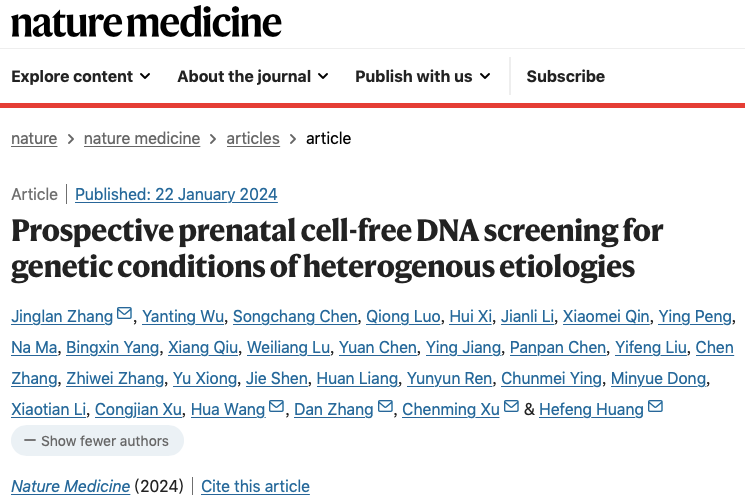Open the About the journal dropdown
This screenshot has width=745, height=501.
(x=253, y=76)
